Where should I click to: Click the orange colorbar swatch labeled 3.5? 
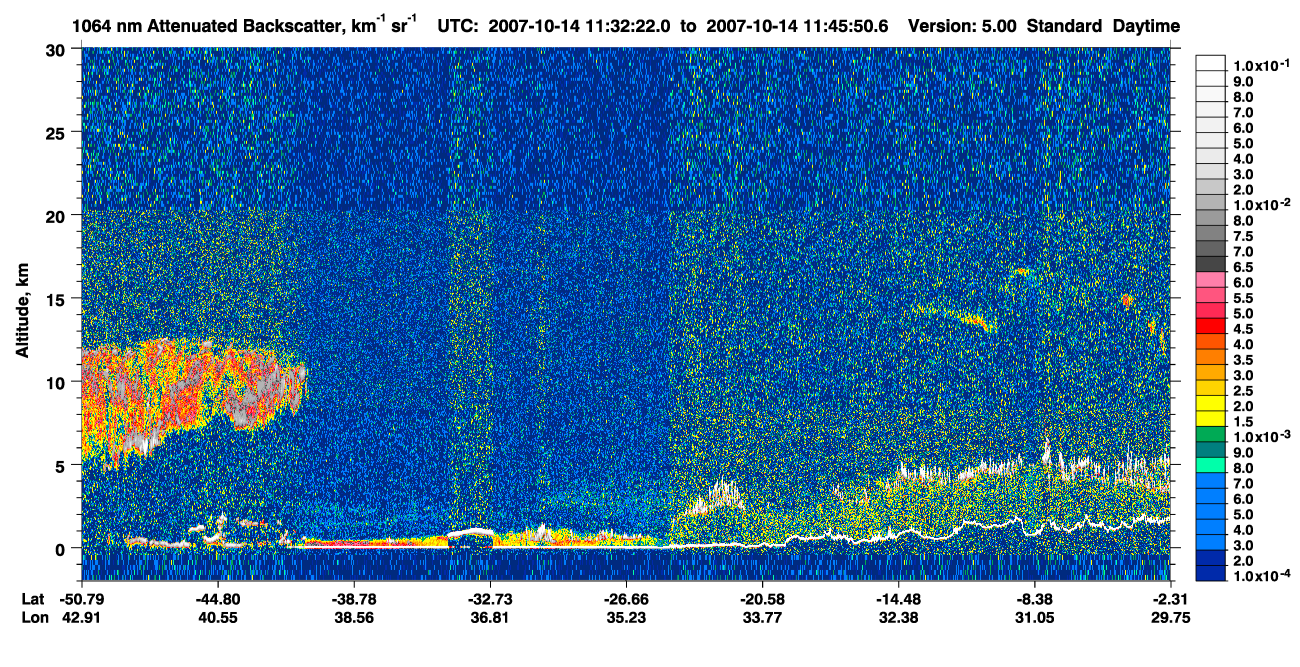coord(1210,357)
